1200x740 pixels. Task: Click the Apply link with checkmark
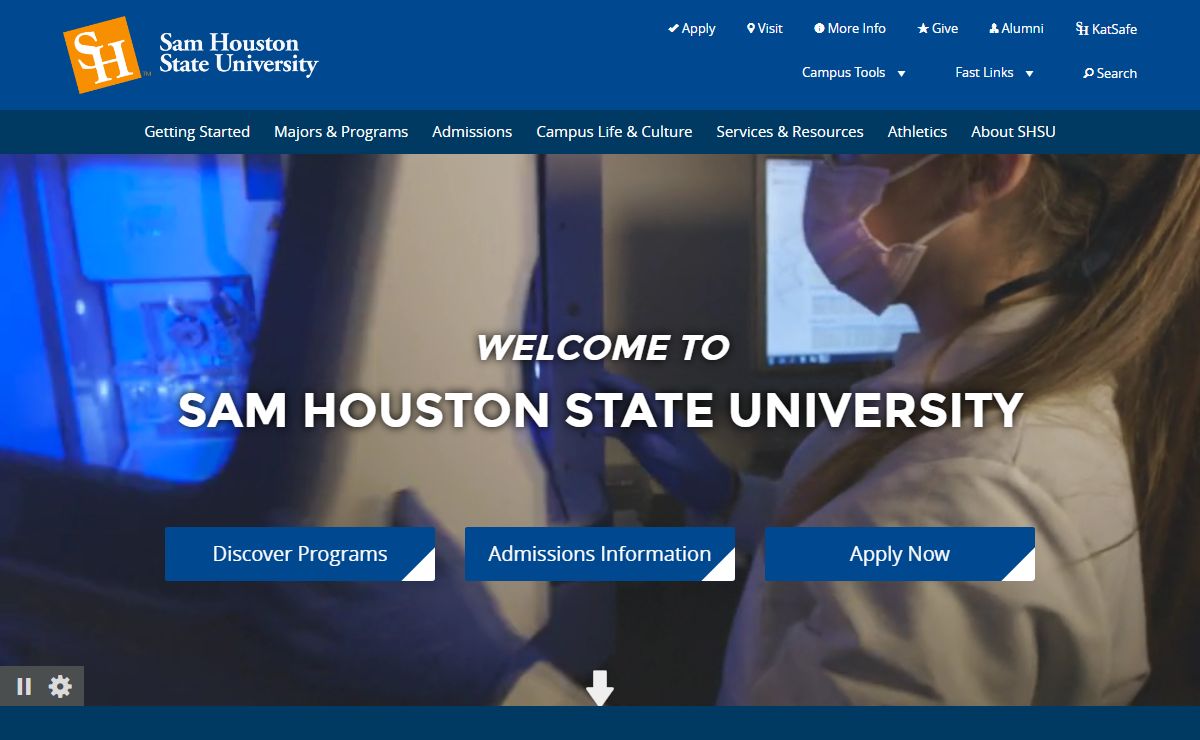692,29
